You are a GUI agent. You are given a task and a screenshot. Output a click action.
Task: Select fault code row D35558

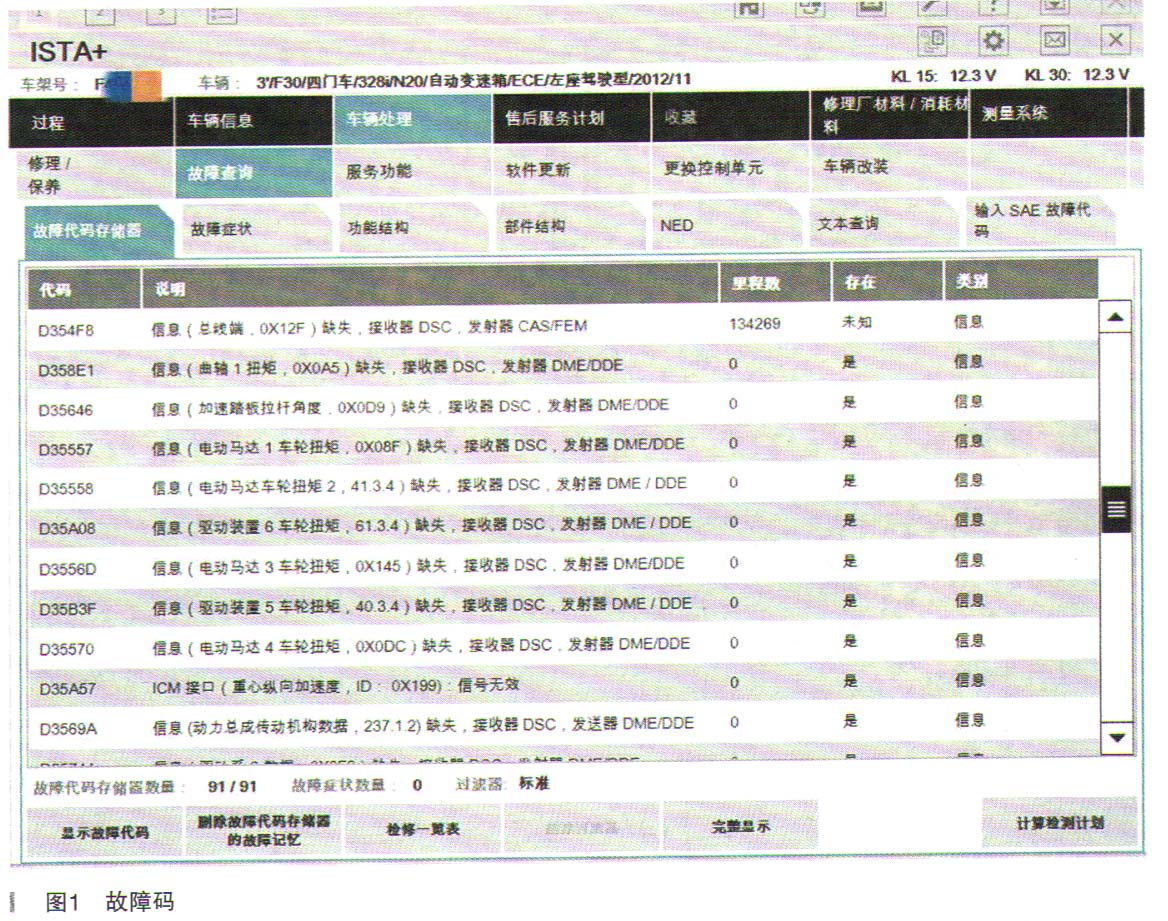[x=562, y=485]
